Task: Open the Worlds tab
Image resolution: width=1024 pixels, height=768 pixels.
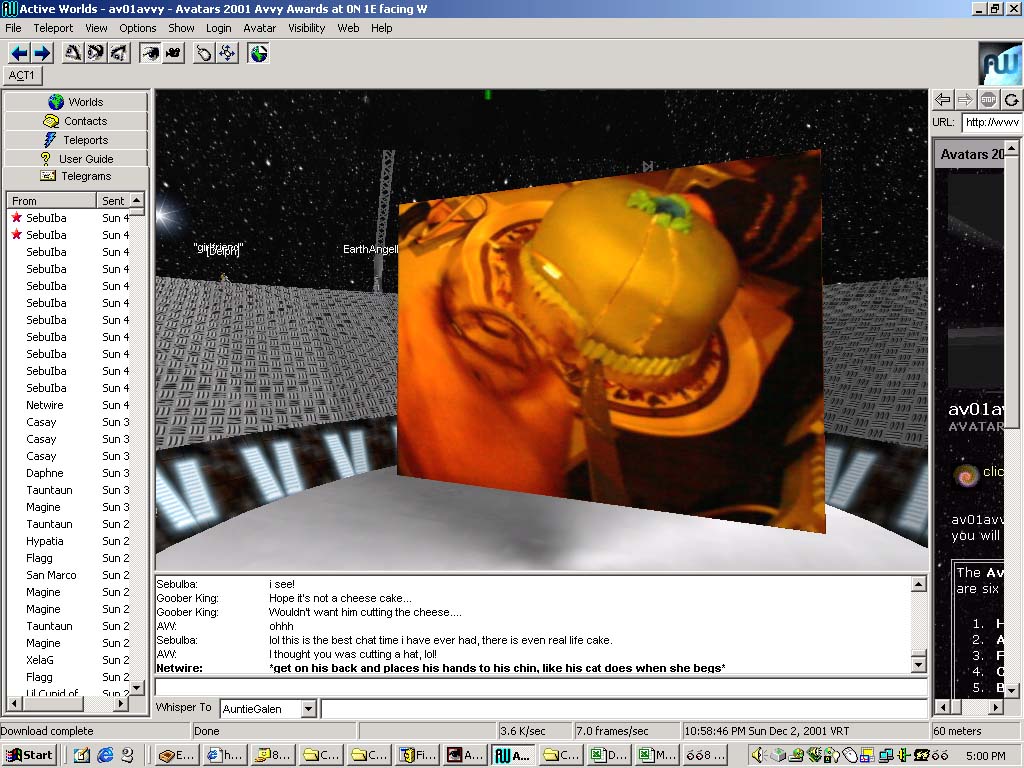Action: tap(76, 102)
